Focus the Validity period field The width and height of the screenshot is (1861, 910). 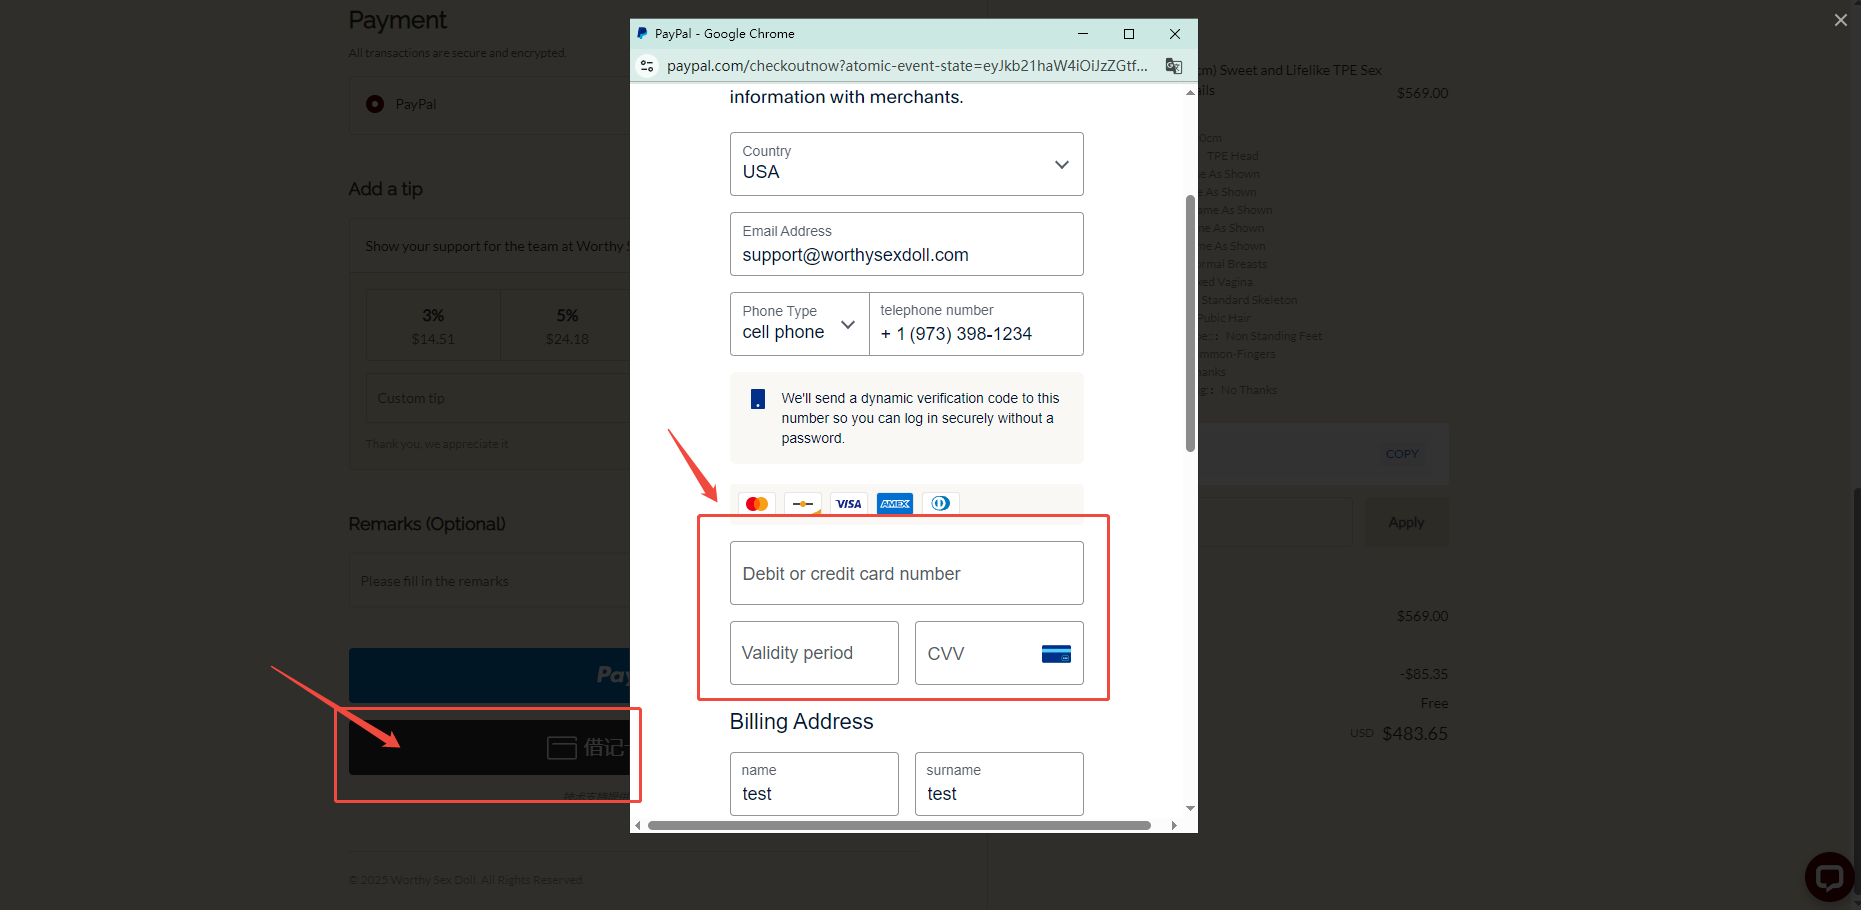pos(813,653)
